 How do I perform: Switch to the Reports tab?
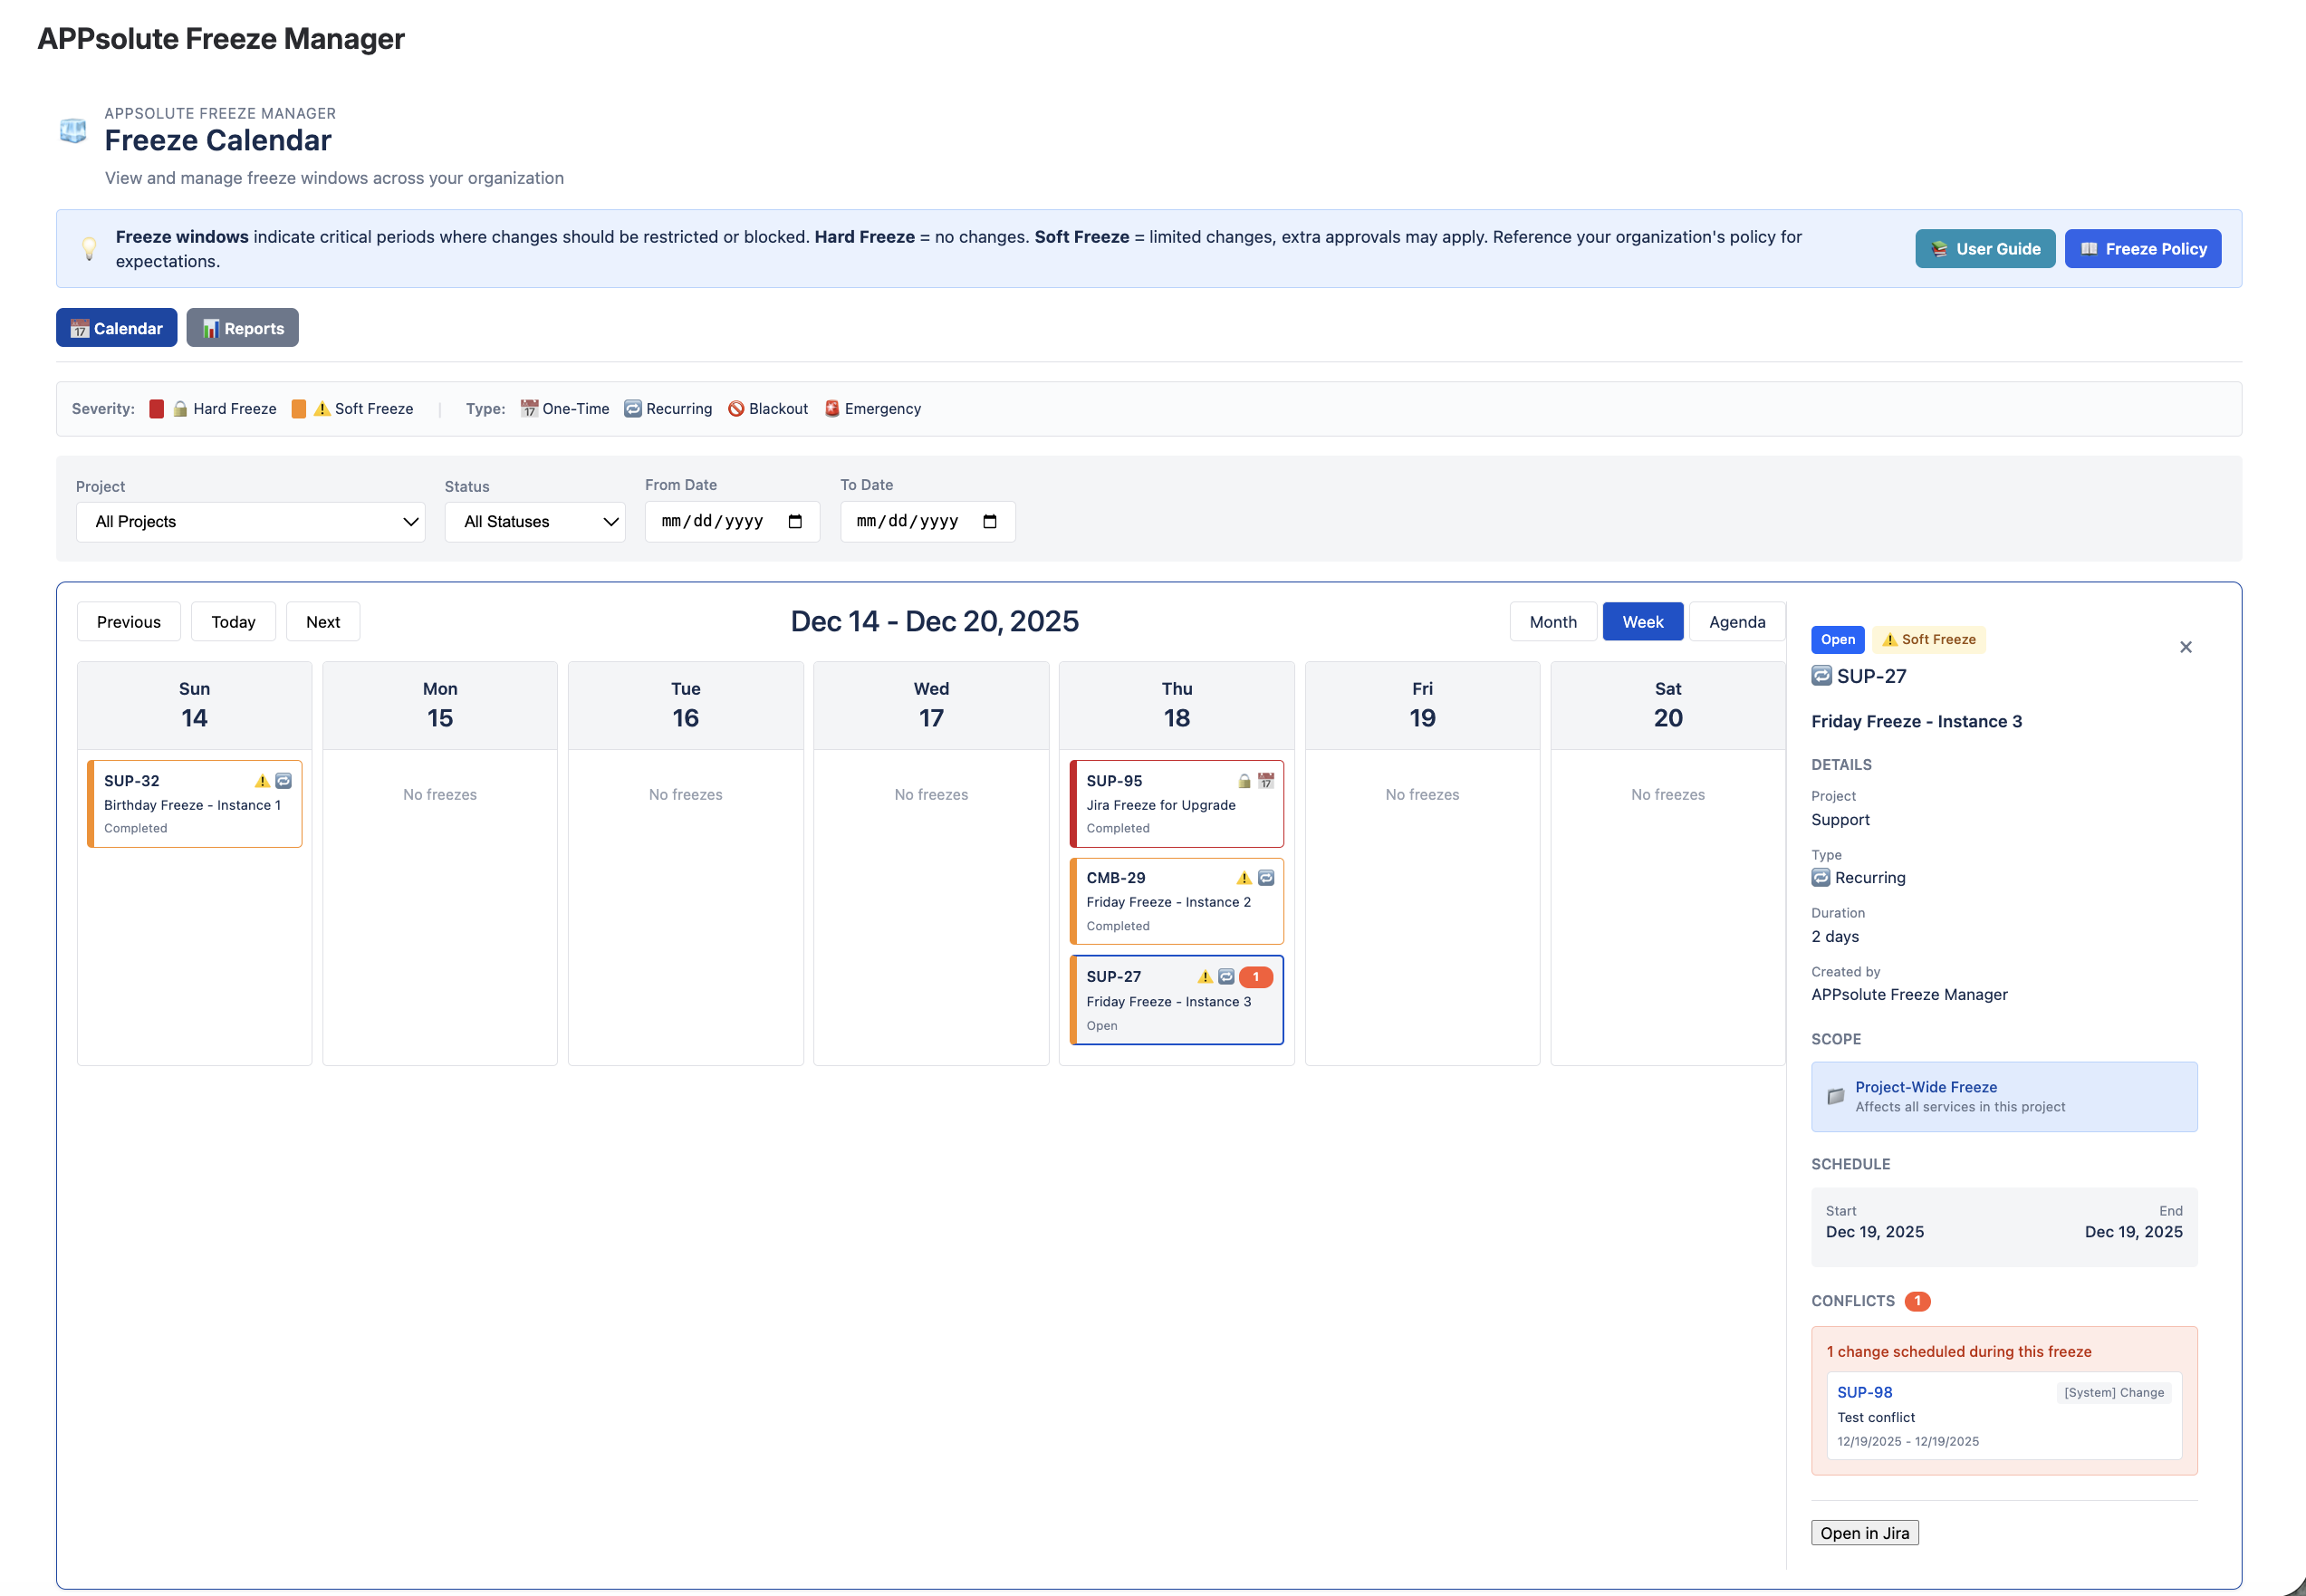(x=242, y=328)
